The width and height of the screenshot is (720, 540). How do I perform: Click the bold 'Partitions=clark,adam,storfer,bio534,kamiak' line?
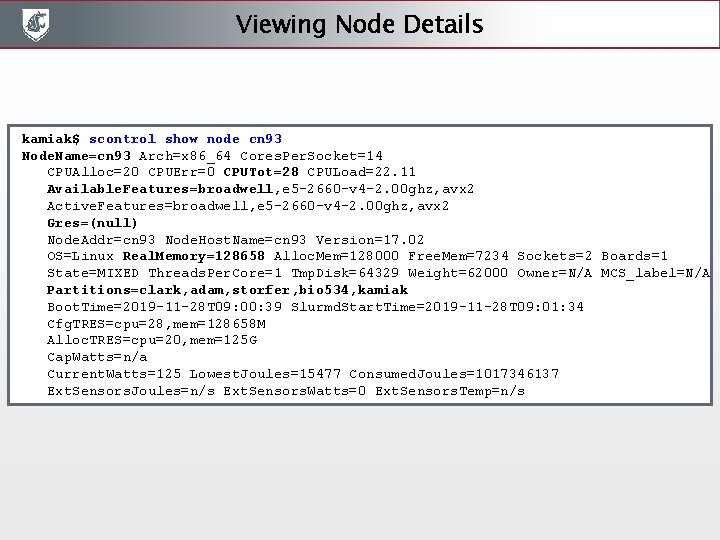[227, 290]
